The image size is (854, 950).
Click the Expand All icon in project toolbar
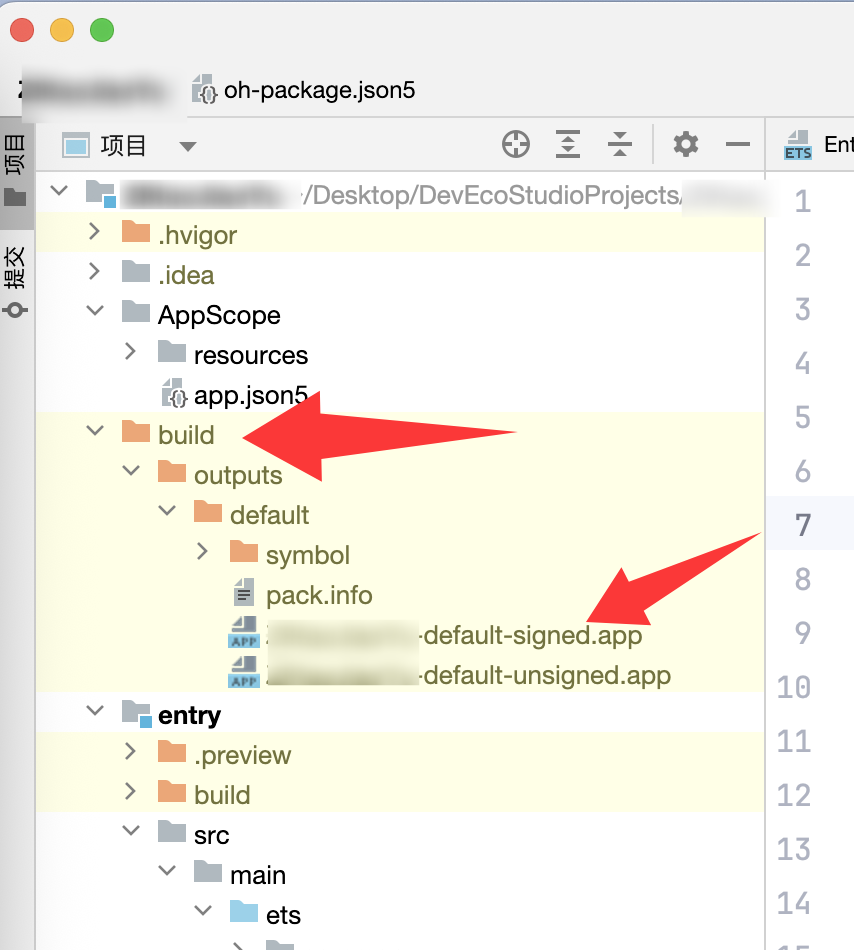click(568, 145)
